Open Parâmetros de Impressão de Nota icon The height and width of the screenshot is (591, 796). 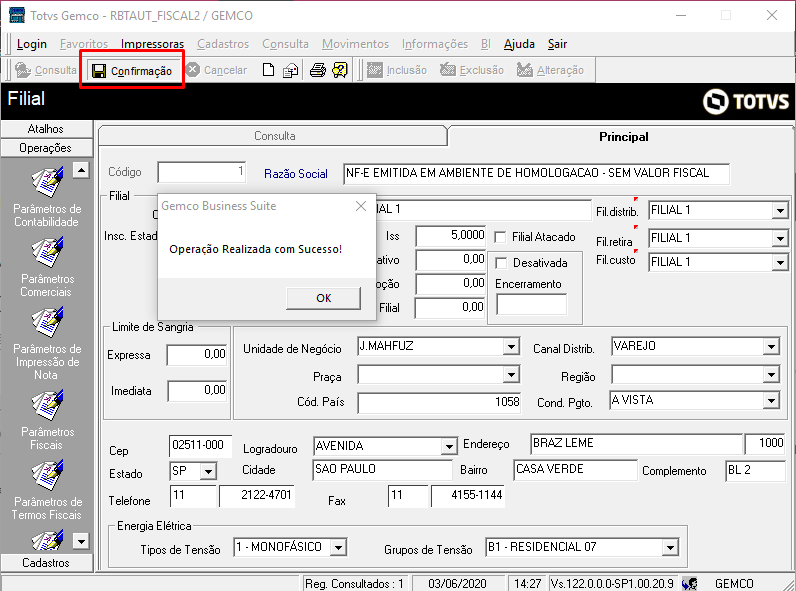pyautogui.click(x=47, y=322)
